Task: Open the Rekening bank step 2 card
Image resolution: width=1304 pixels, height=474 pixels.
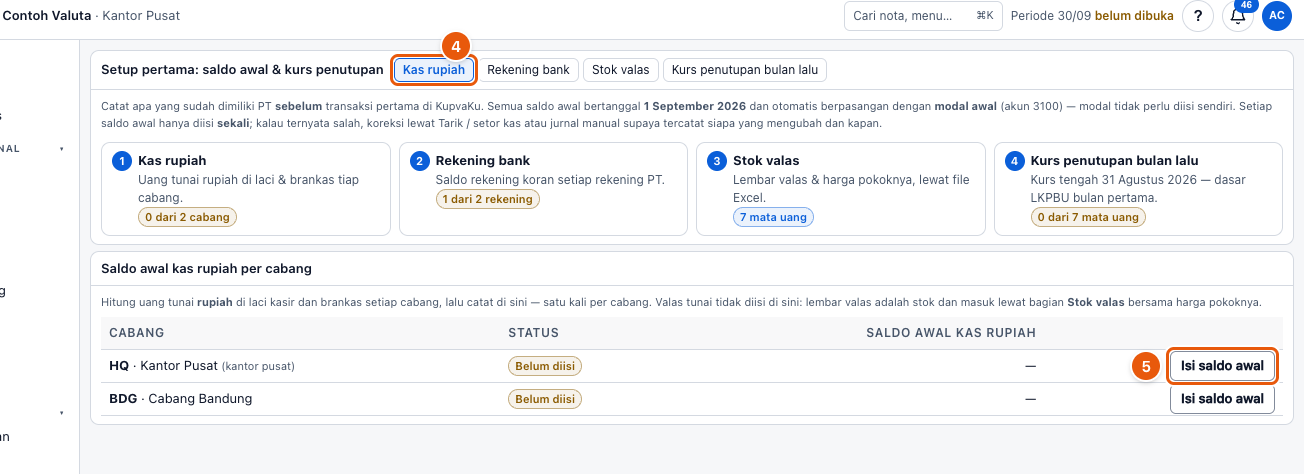Action: click(543, 189)
